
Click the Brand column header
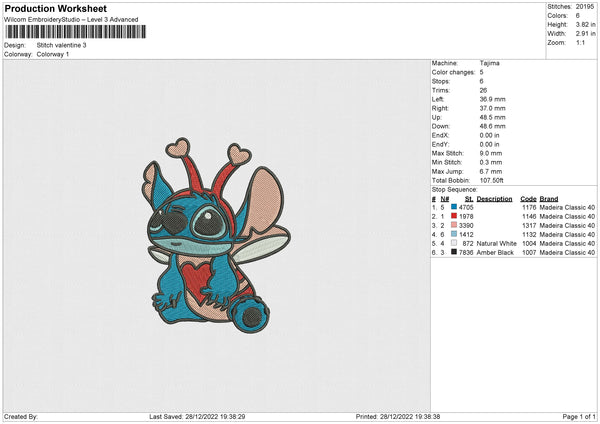(551, 198)
